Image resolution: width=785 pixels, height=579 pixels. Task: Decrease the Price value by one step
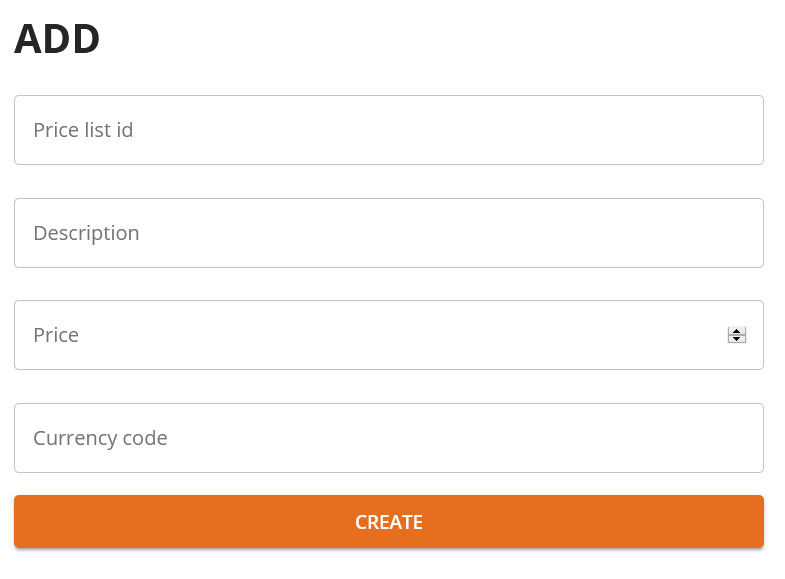click(x=737, y=339)
